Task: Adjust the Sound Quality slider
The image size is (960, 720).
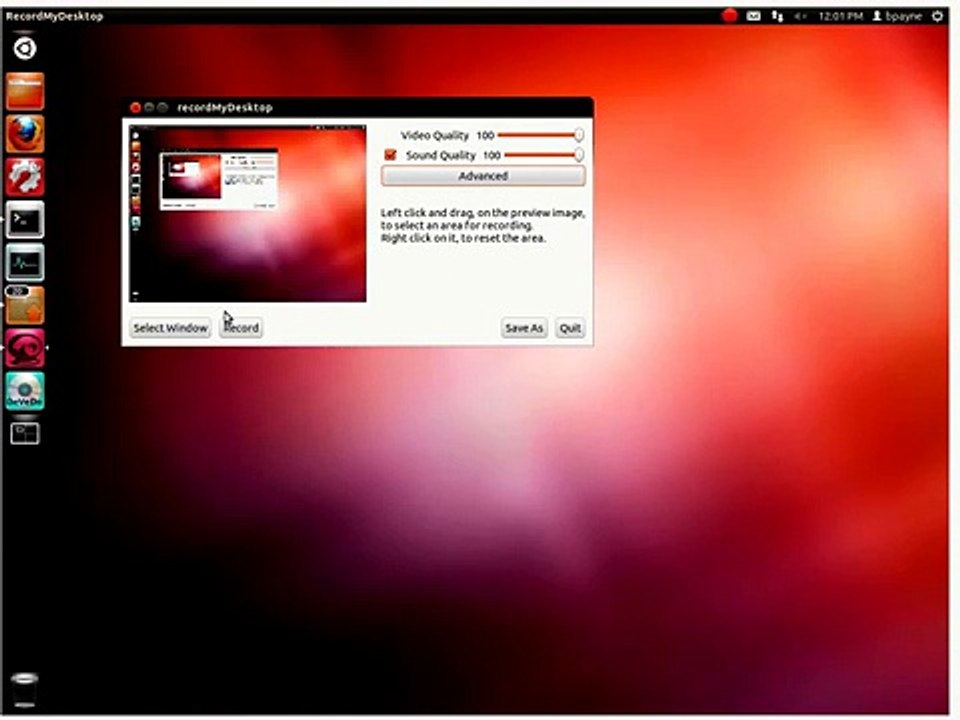Action: pos(543,155)
